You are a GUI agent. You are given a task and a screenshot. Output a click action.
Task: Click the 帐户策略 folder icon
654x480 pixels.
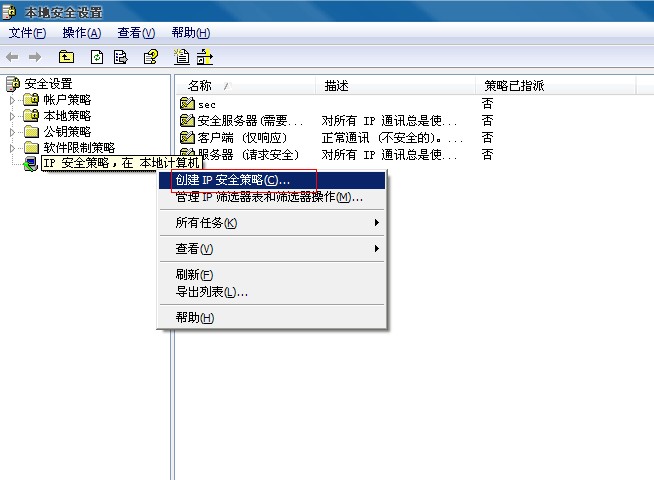pos(31,99)
